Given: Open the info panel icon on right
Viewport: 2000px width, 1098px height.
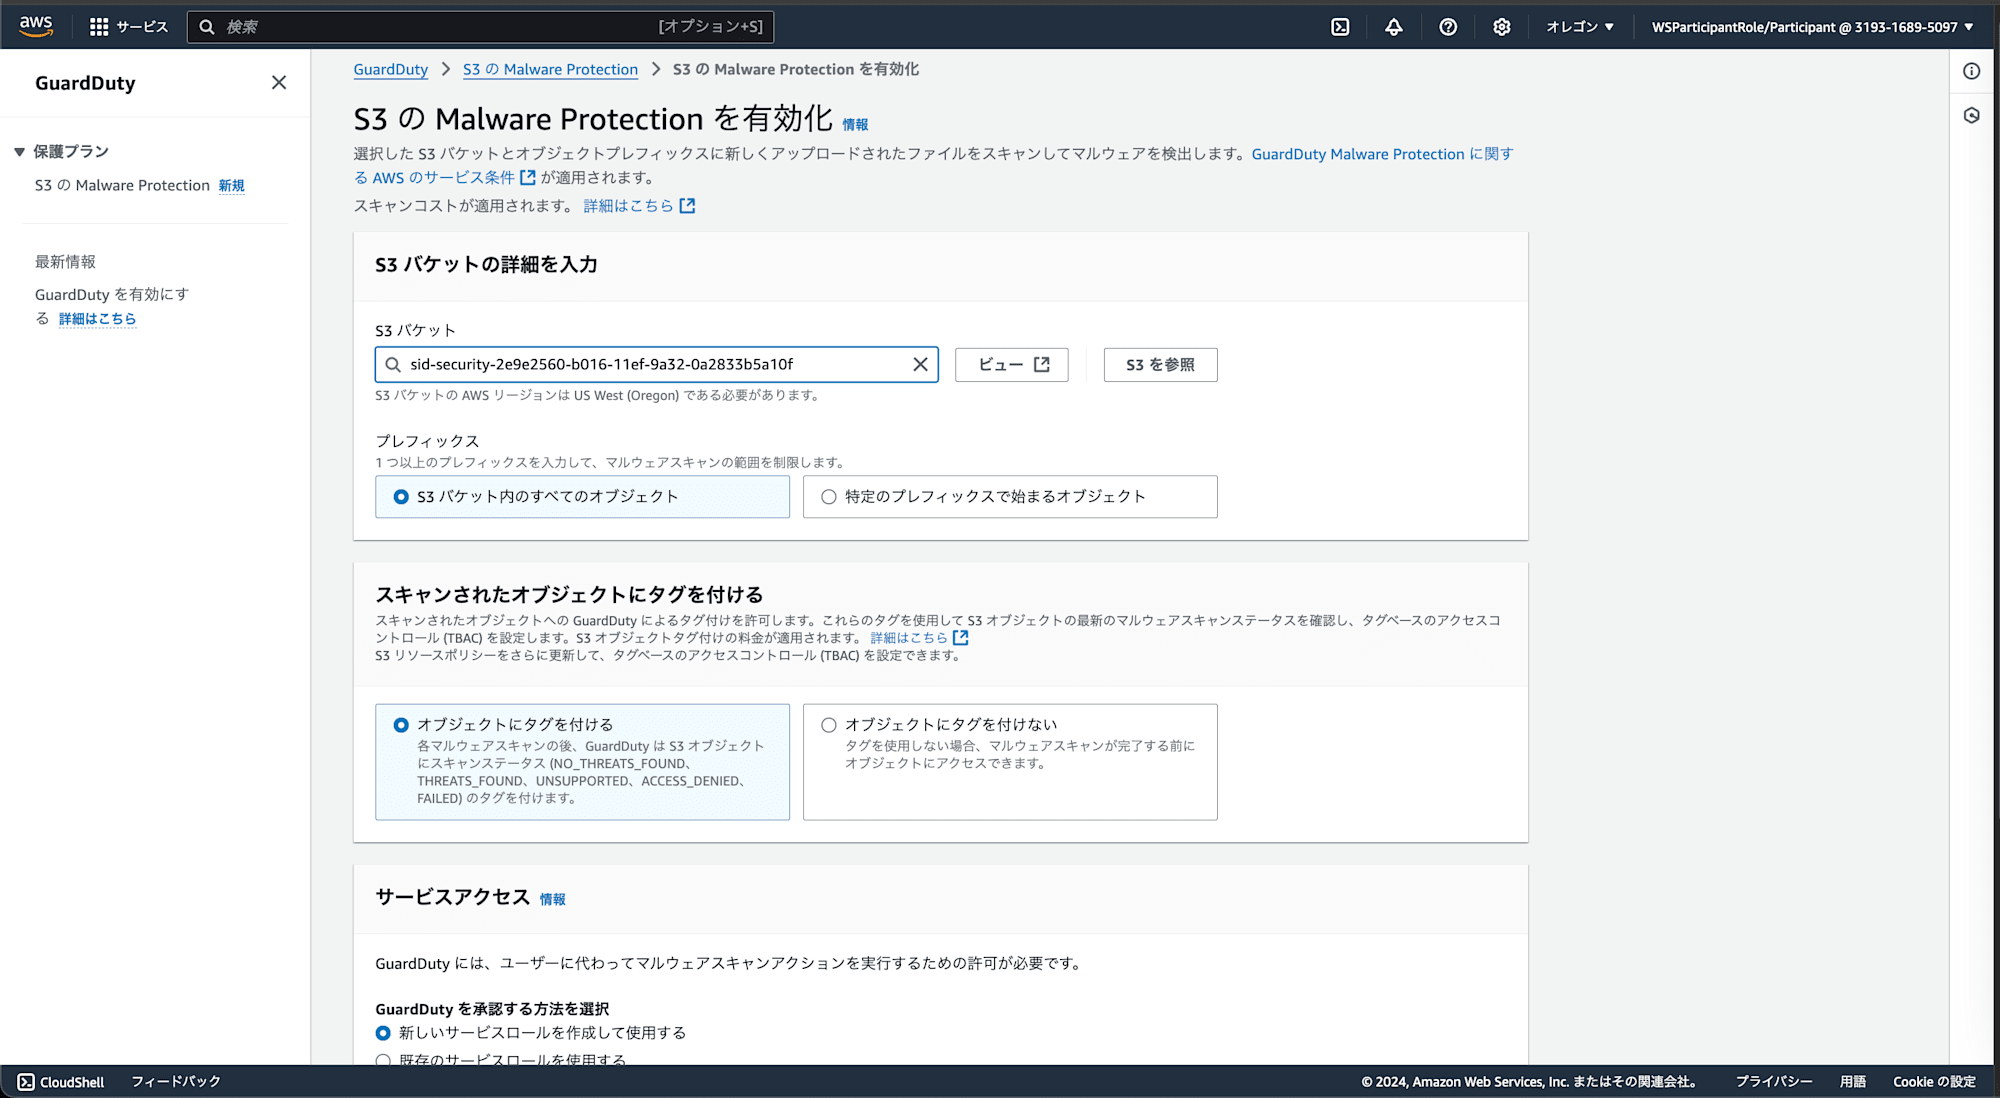Looking at the screenshot, I should point(1972,71).
